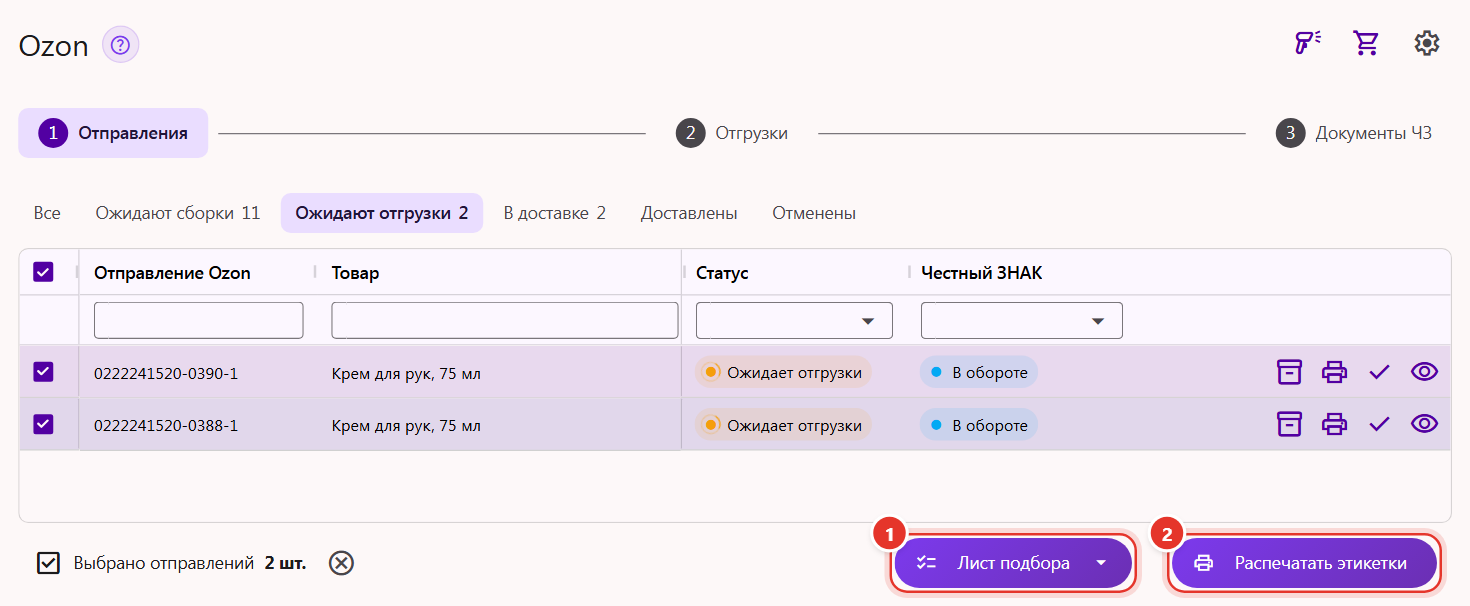Open the help question mark next to Ozon
The height and width of the screenshot is (606, 1470).
pyautogui.click(x=121, y=45)
